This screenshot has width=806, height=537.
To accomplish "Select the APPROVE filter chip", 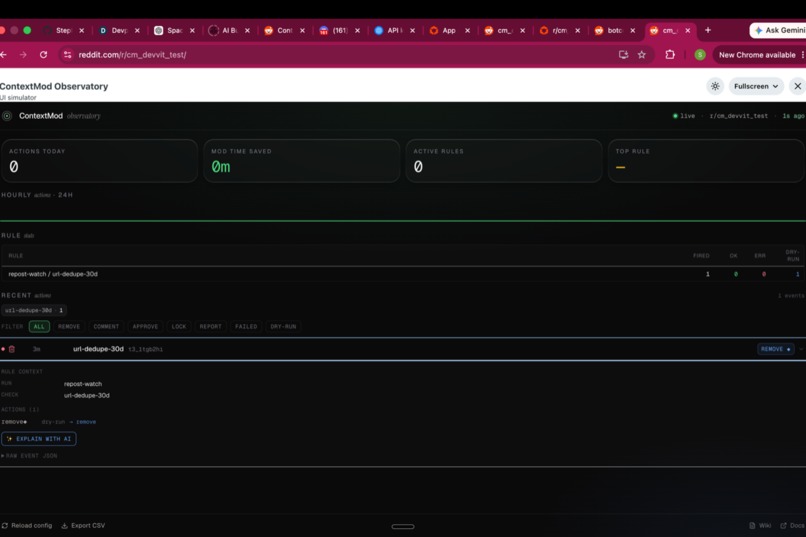I will 145,327.
